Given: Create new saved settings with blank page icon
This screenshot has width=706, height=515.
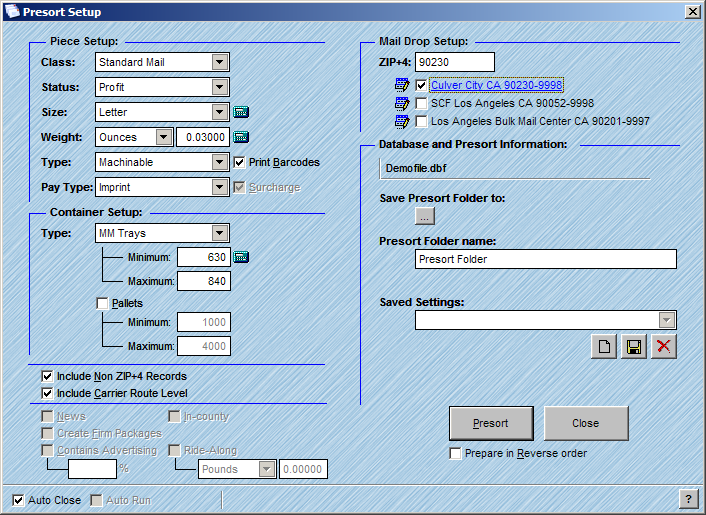Looking at the screenshot, I should point(604,347).
